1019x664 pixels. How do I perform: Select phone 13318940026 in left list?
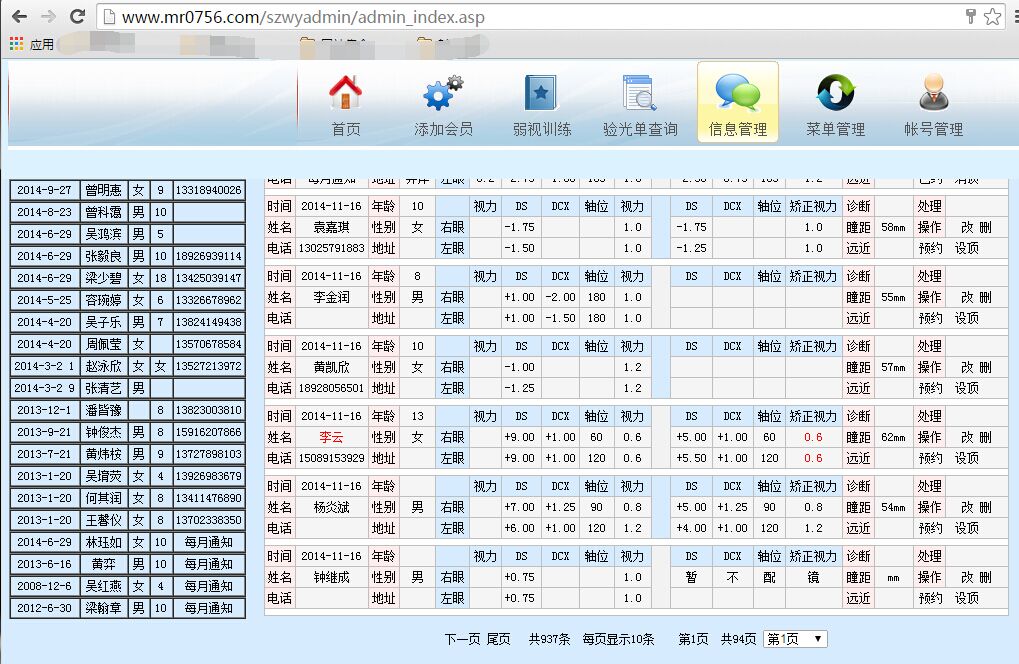(209, 190)
